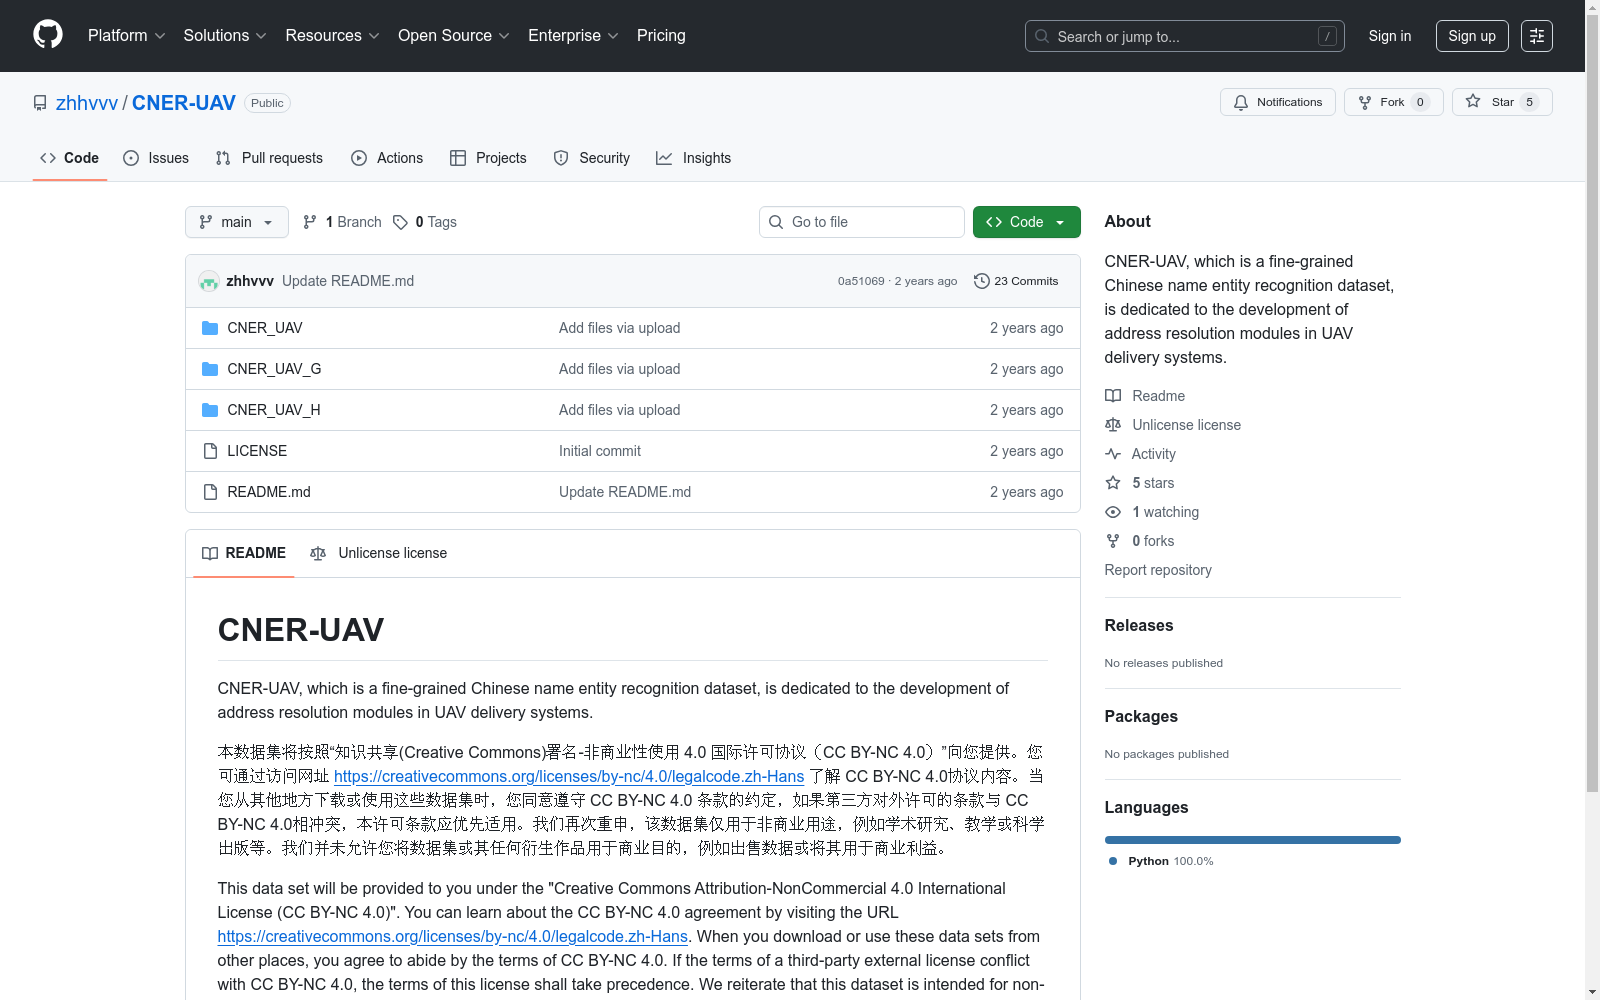Click the repository book icon beside zhhvvv
This screenshot has width=1600, height=1000.
tap(40, 103)
